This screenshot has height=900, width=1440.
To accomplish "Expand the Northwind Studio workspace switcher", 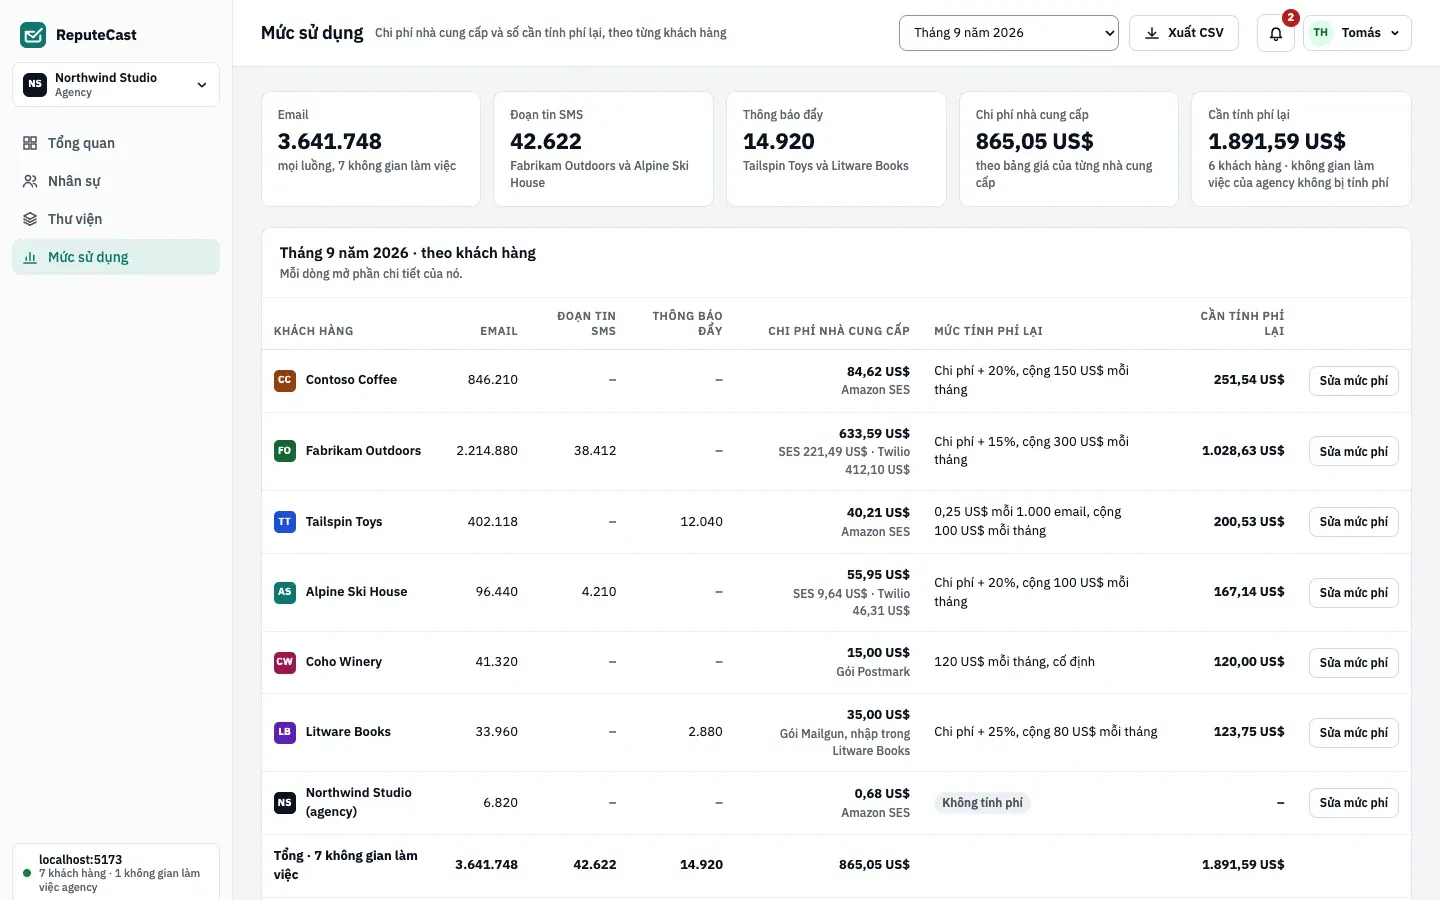I will 116,85.
